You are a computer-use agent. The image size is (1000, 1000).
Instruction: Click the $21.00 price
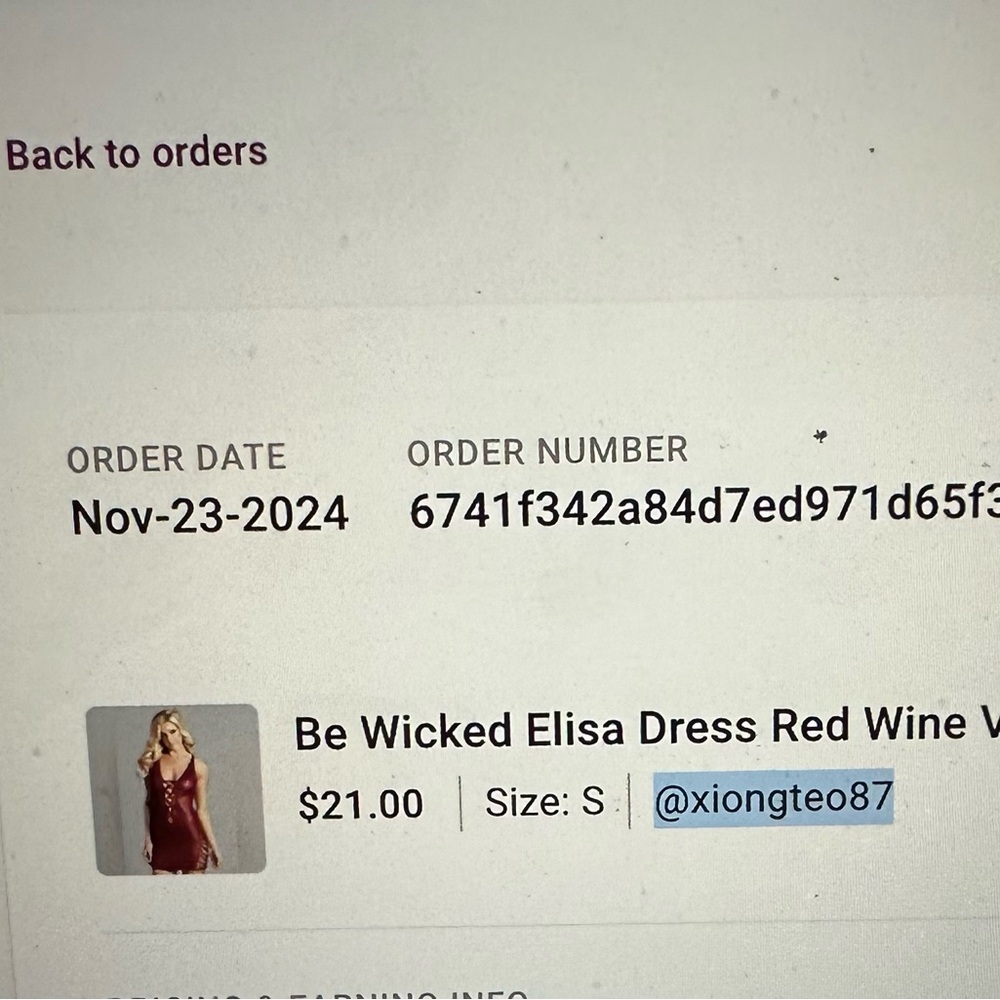pyautogui.click(x=361, y=804)
